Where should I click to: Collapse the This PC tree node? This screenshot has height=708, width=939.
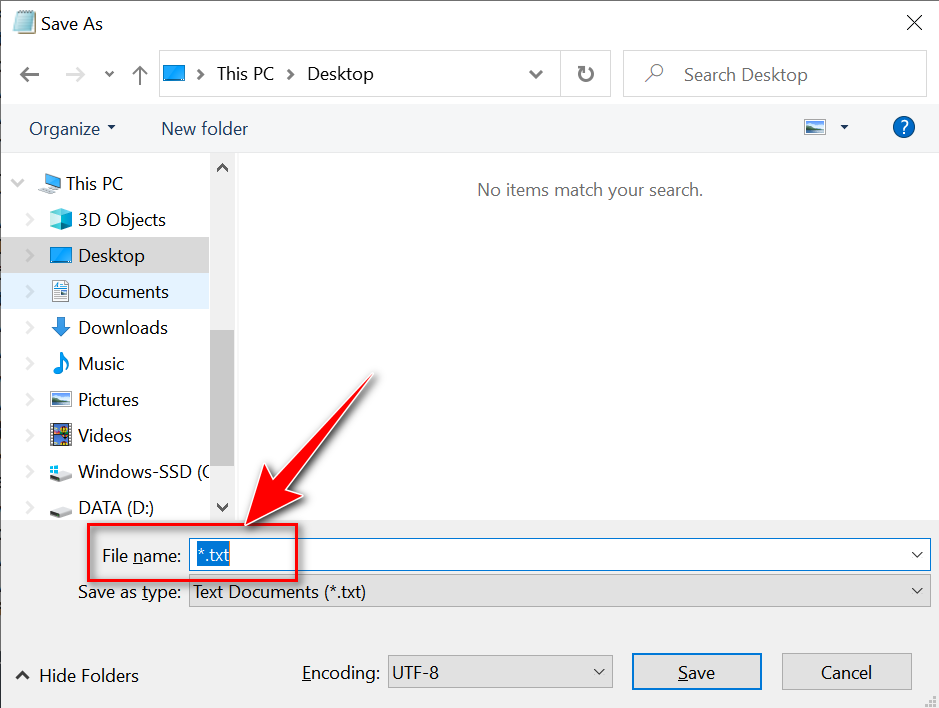pyautogui.click(x=17, y=184)
